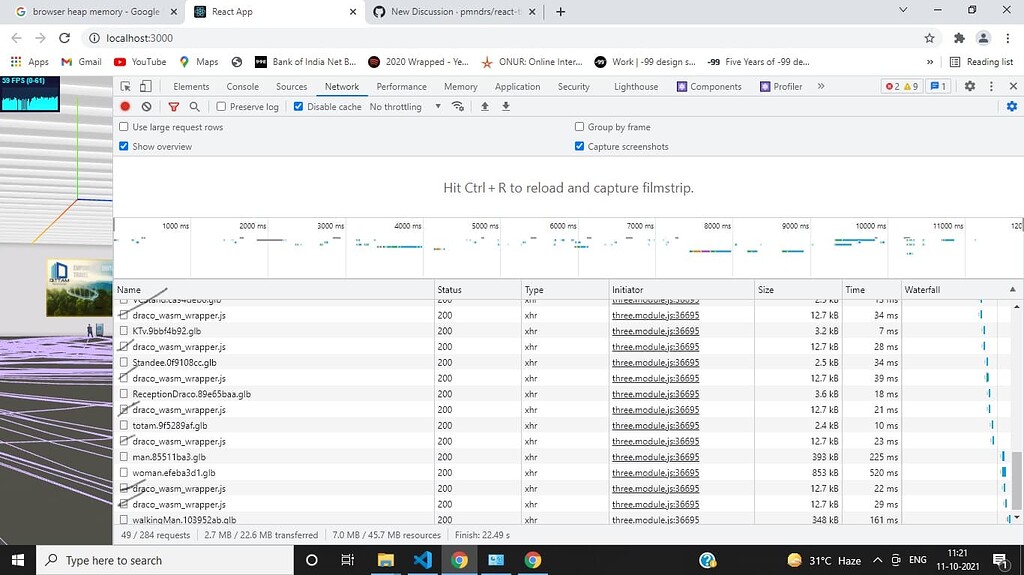This screenshot has width=1024, height=575.
Task: Enable Use large request rows
Action: 123,127
